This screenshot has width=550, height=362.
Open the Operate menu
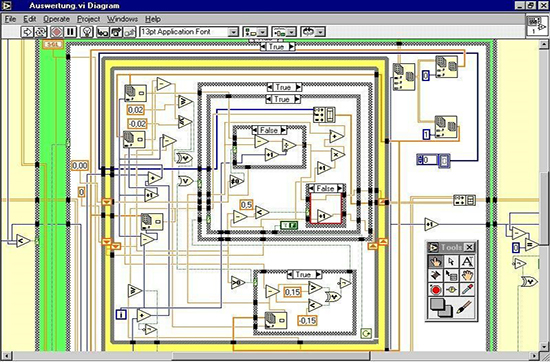point(56,19)
